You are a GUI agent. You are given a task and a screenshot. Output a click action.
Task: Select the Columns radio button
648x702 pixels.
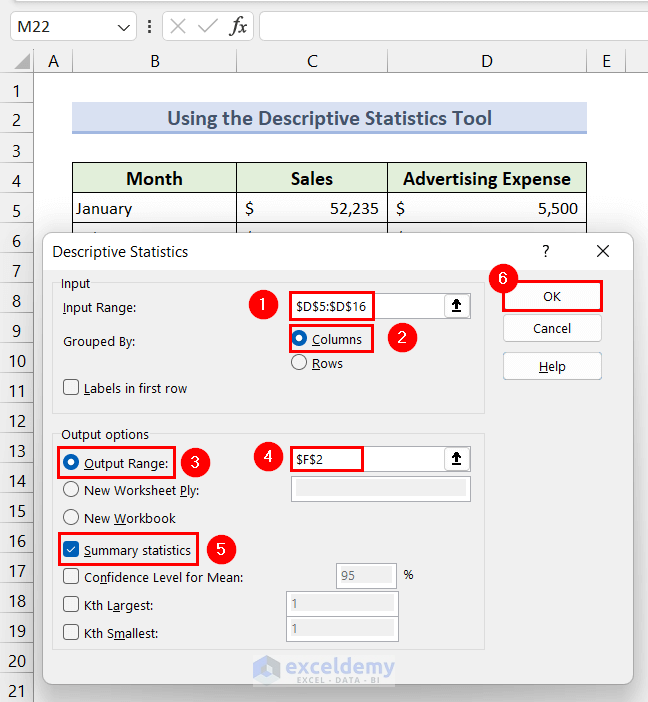point(299,338)
